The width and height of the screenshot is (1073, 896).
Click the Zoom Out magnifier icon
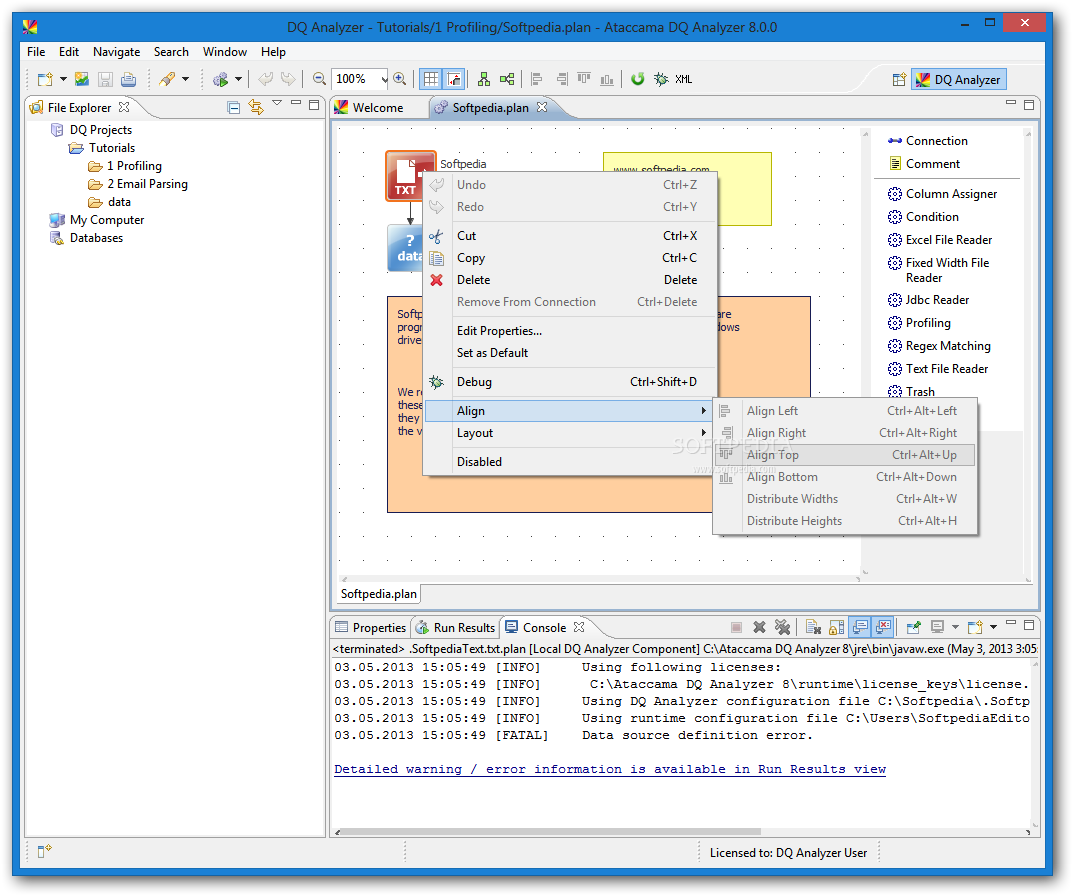(x=319, y=79)
